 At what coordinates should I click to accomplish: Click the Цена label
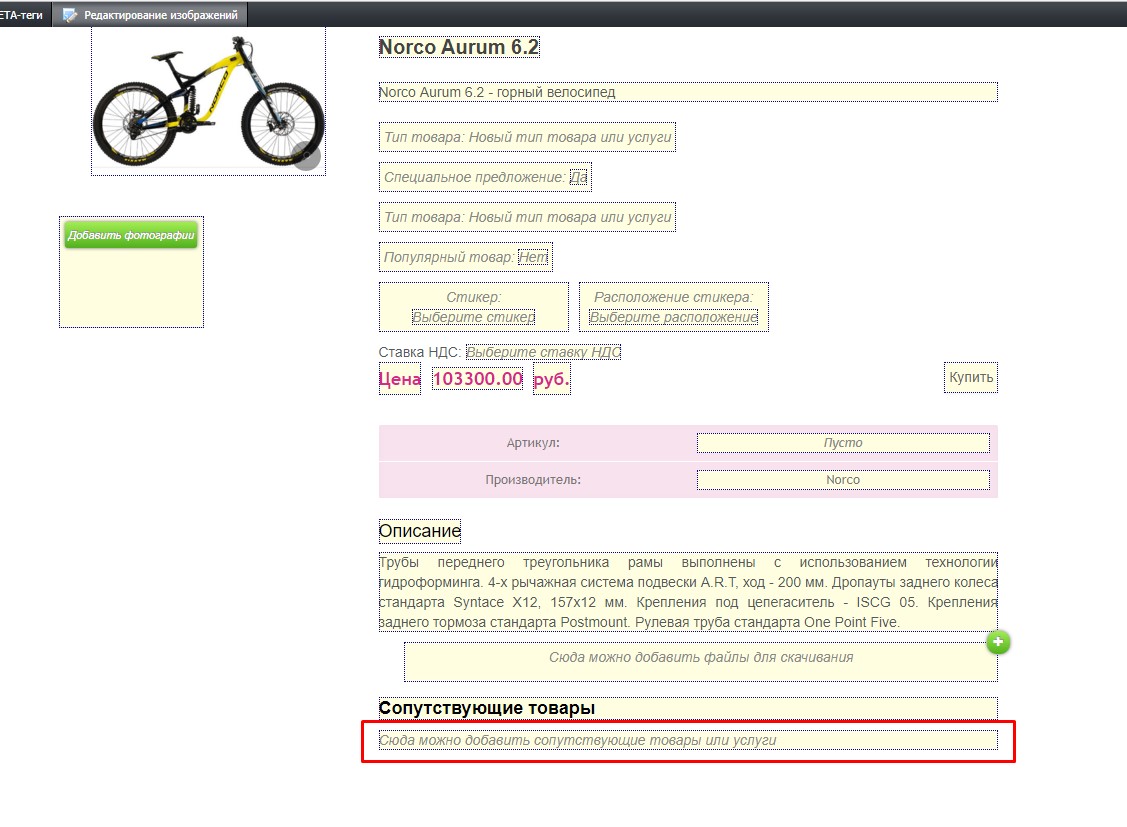(x=400, y=379)
